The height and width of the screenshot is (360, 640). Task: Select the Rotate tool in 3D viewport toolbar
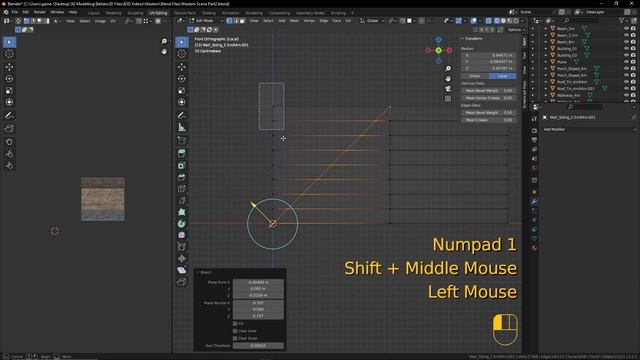tap(182, 78)
